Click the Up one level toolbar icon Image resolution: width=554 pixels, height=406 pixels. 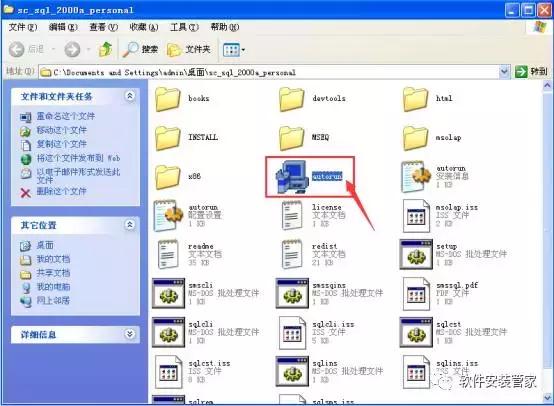click(x=105, y=49)
